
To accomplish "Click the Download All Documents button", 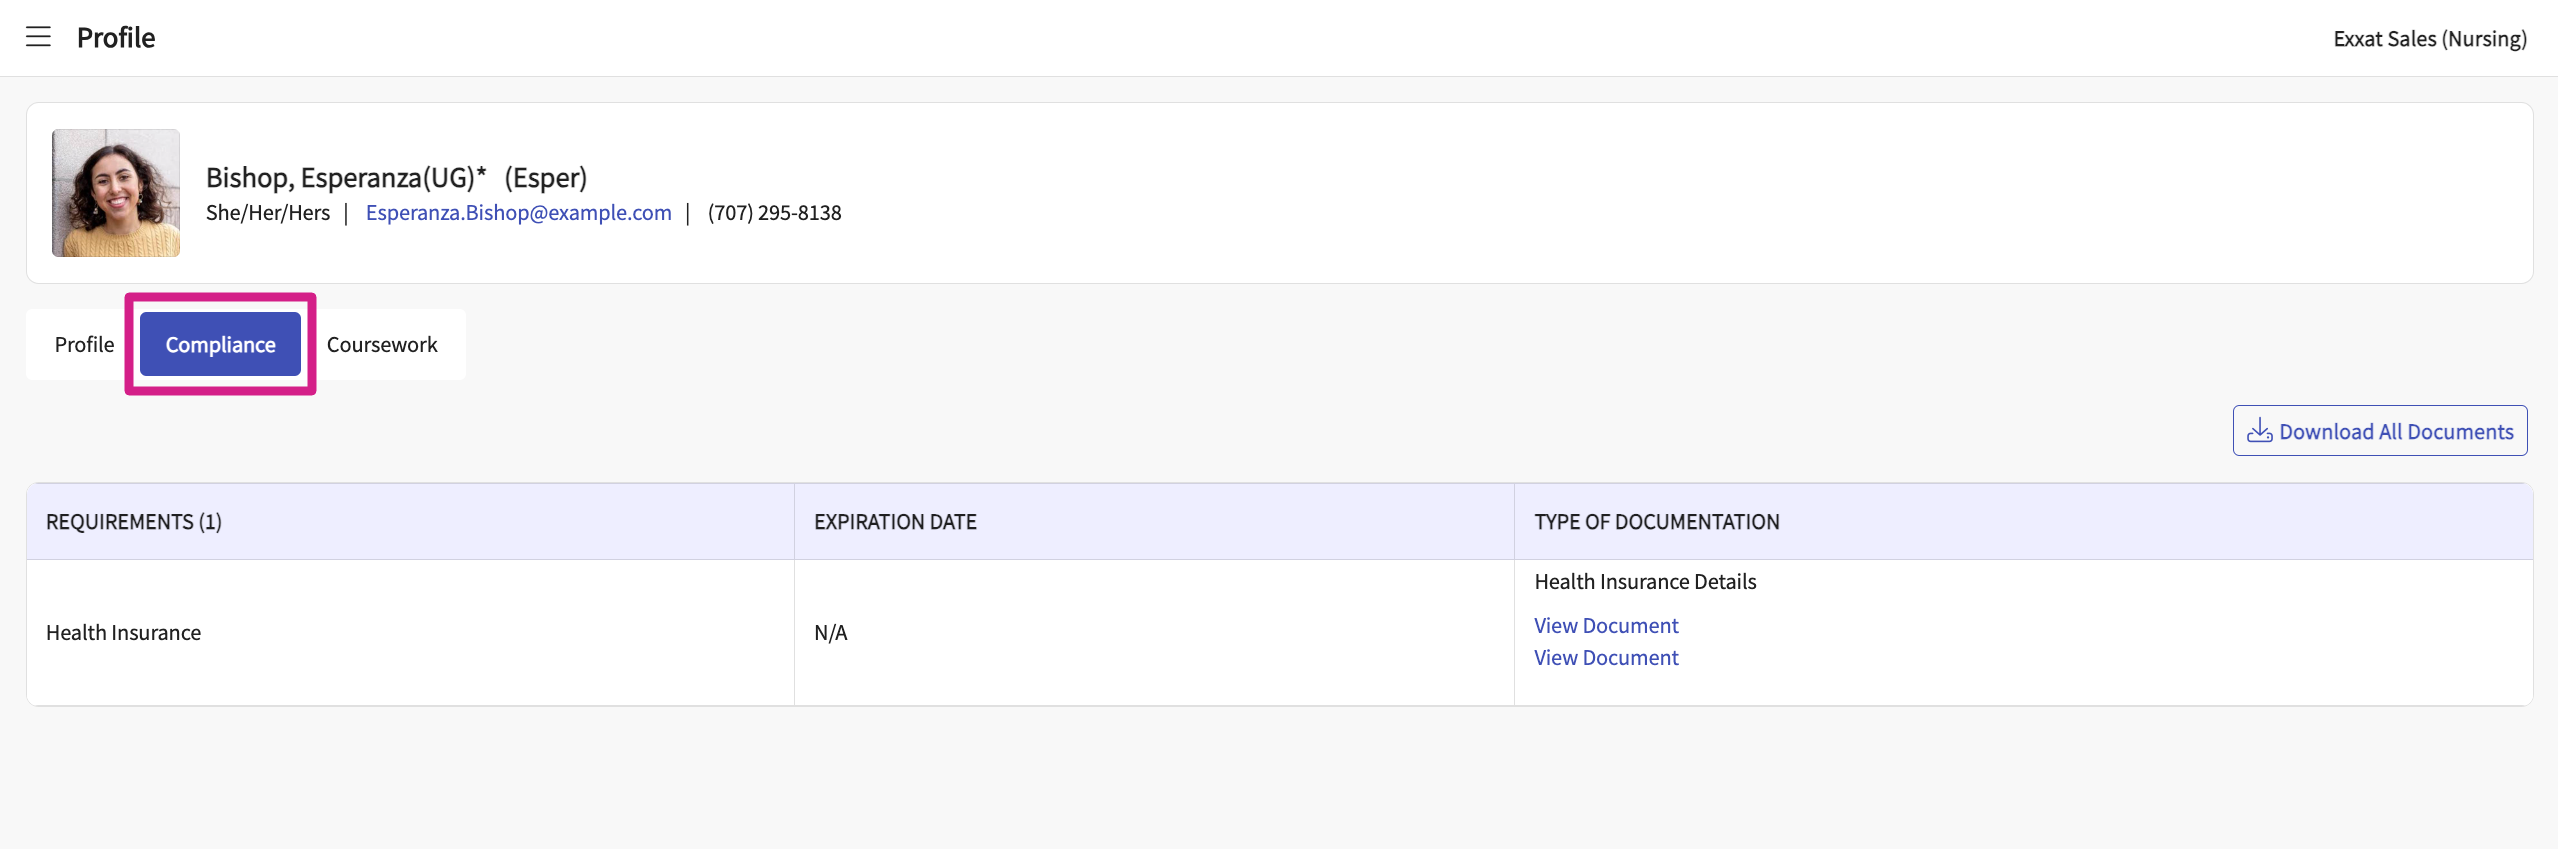I will coord(2379,431).
